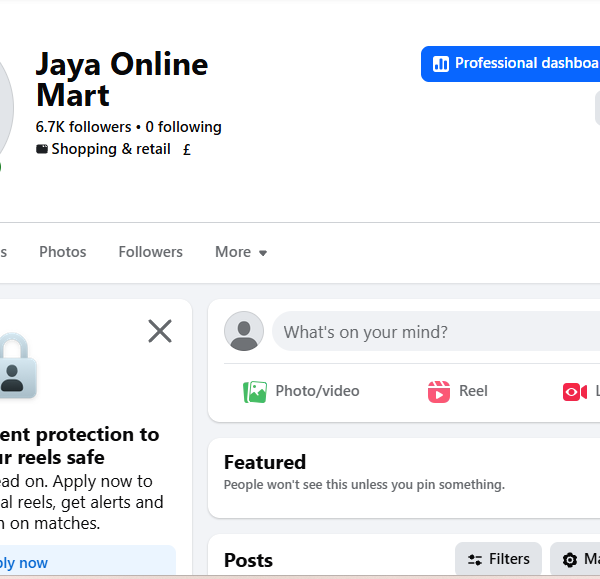This screenshot has height=579, width=600.
Task: Click the Jaya Online Mart page name
Action: [122, 80]
